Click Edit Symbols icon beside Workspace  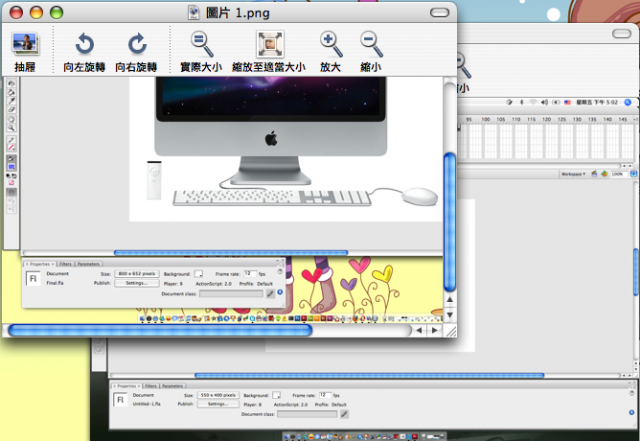click(x=604, y=174)
